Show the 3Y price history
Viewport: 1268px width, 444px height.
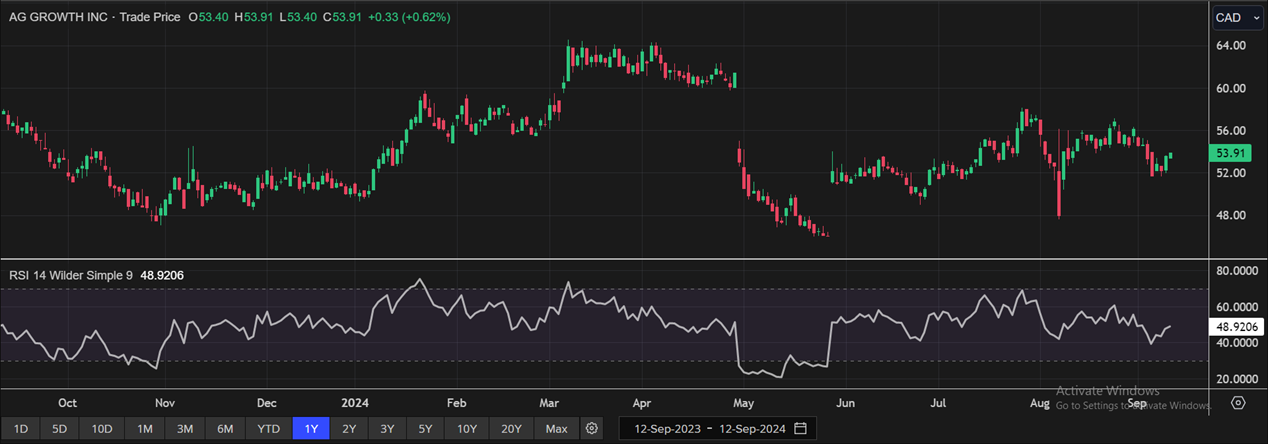[x=387, y=429]
